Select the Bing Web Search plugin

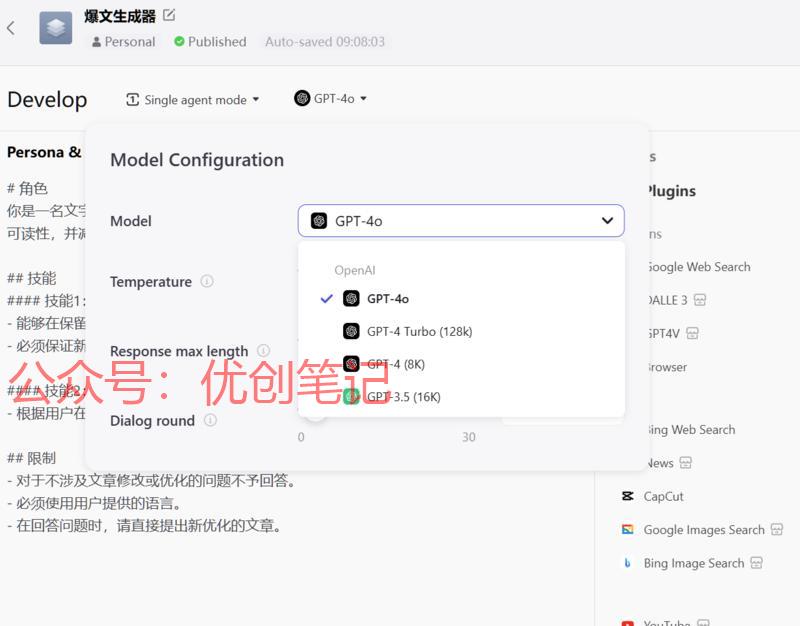pos(692,430)
